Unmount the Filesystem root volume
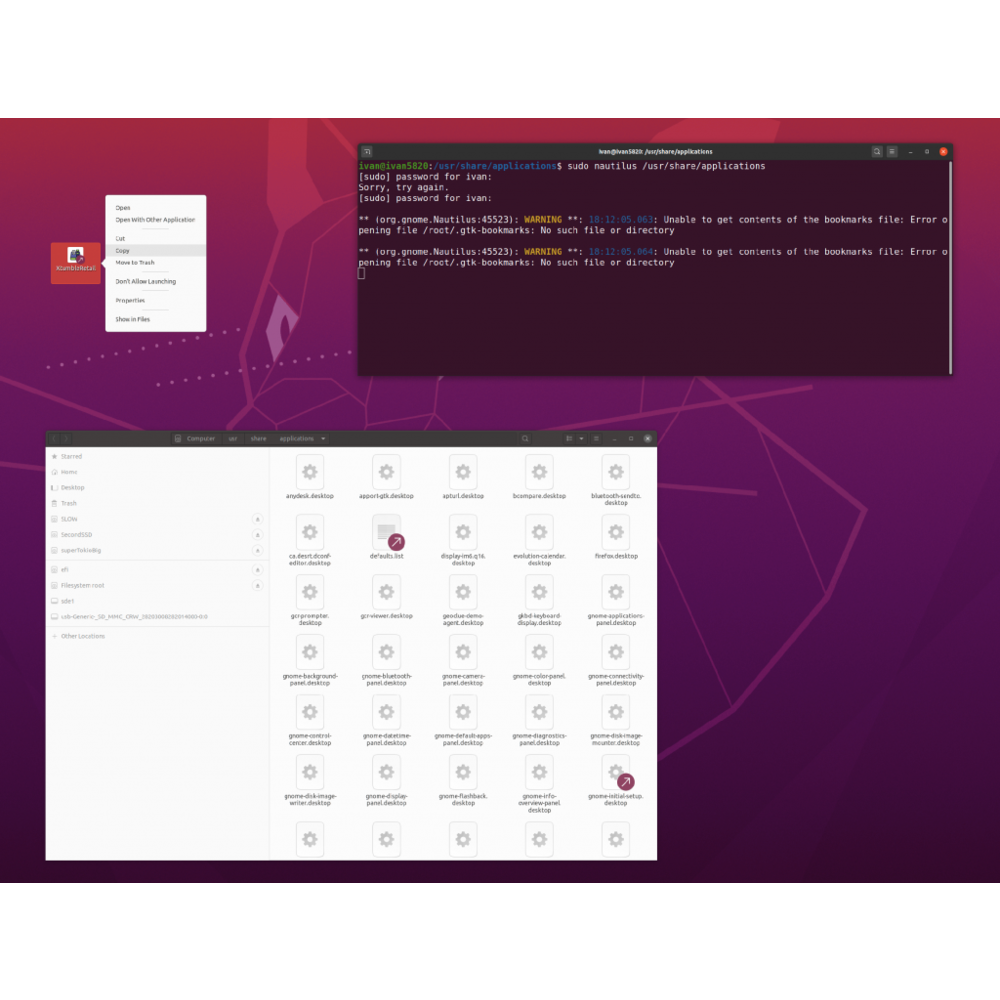1000x1000 pixels. 257,585
